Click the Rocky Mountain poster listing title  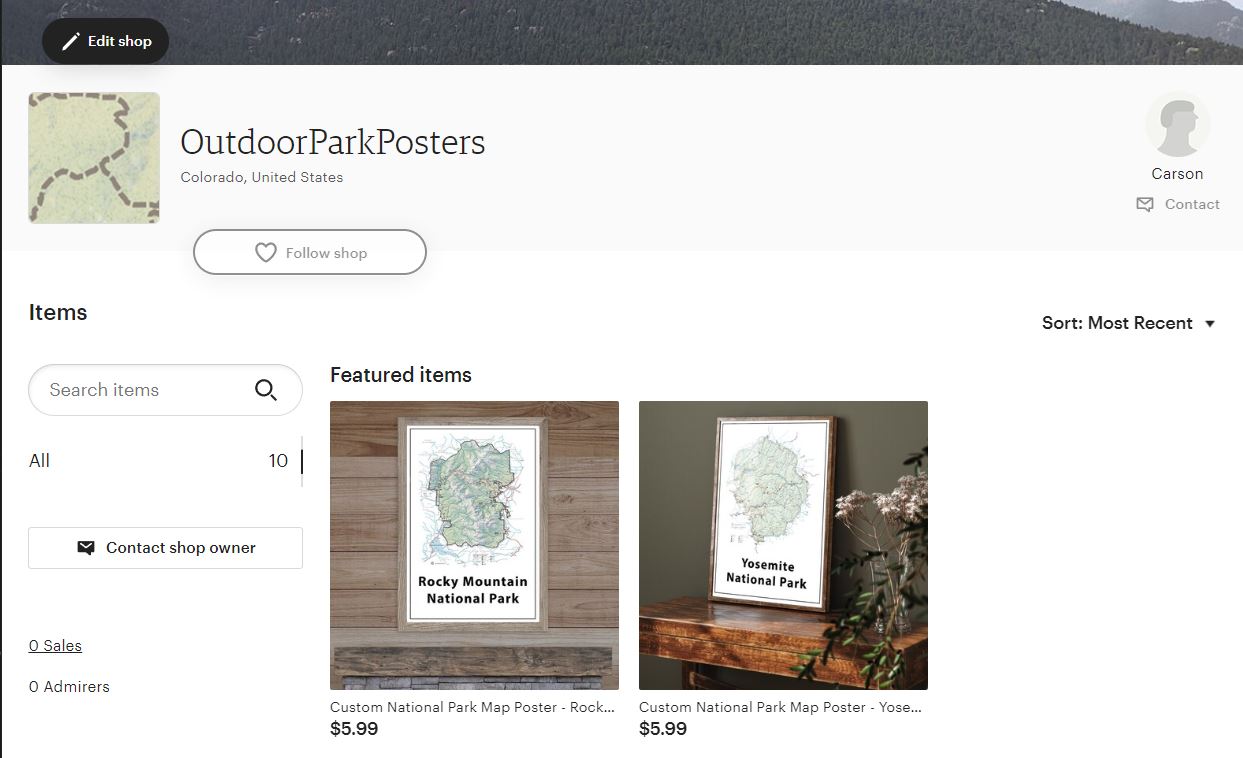pyautogui.click(x=472, y=707)
